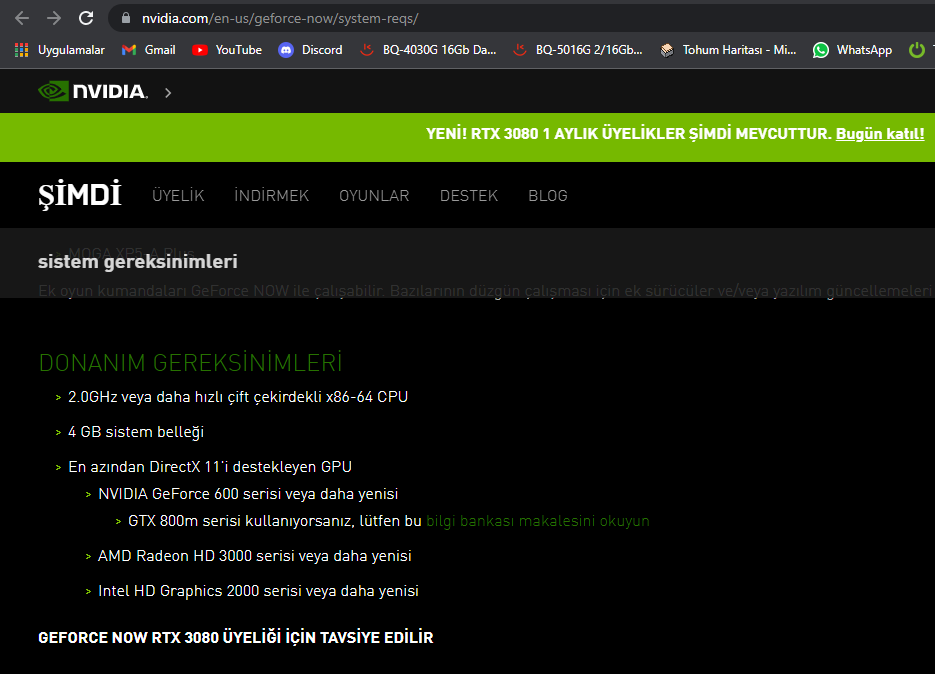Open the DESTEK menu item
935x674 pixels.
pyautogui.click(x=469, y=196)
